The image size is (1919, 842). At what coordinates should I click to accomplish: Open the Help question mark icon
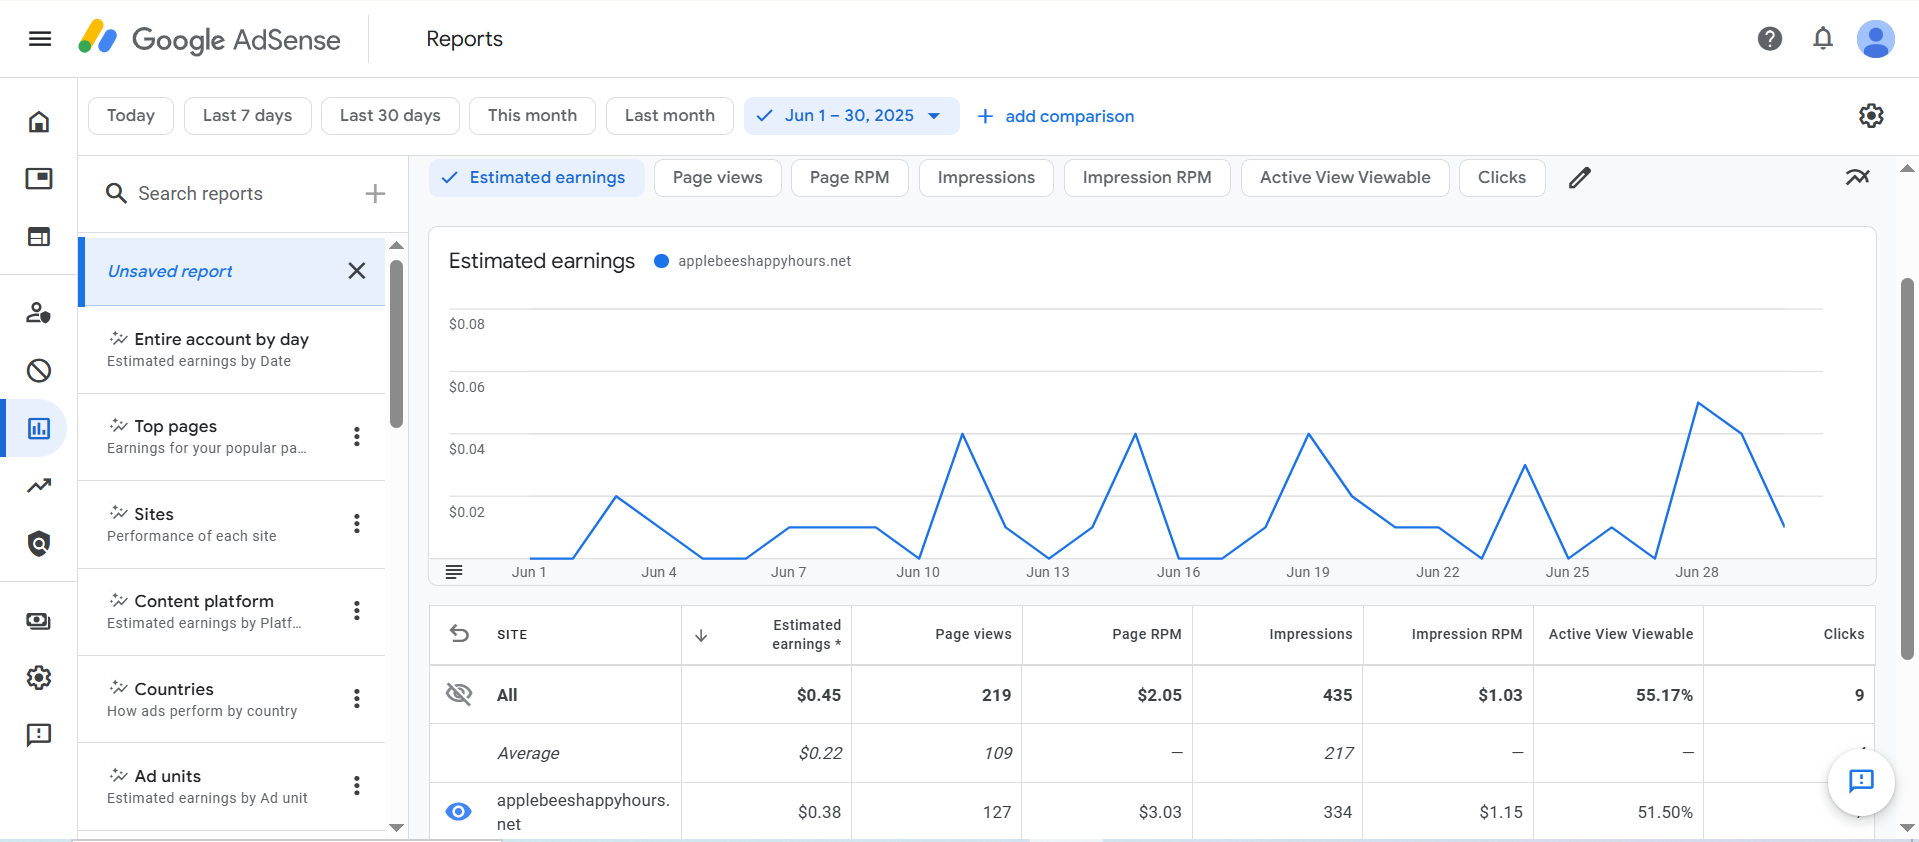click(1770, 39)
